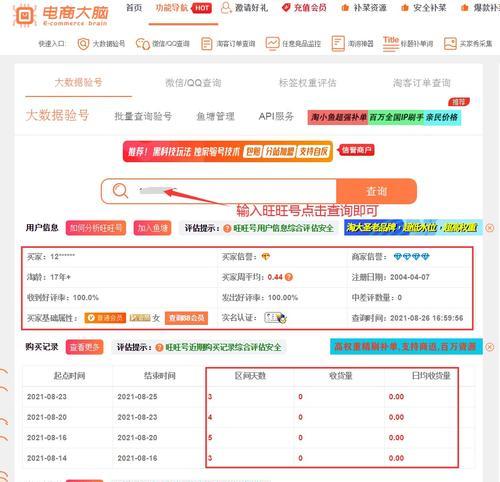Screen dimensions: 500x482
Task: Click the help icon next to 0.44
Action: (289, 277)
